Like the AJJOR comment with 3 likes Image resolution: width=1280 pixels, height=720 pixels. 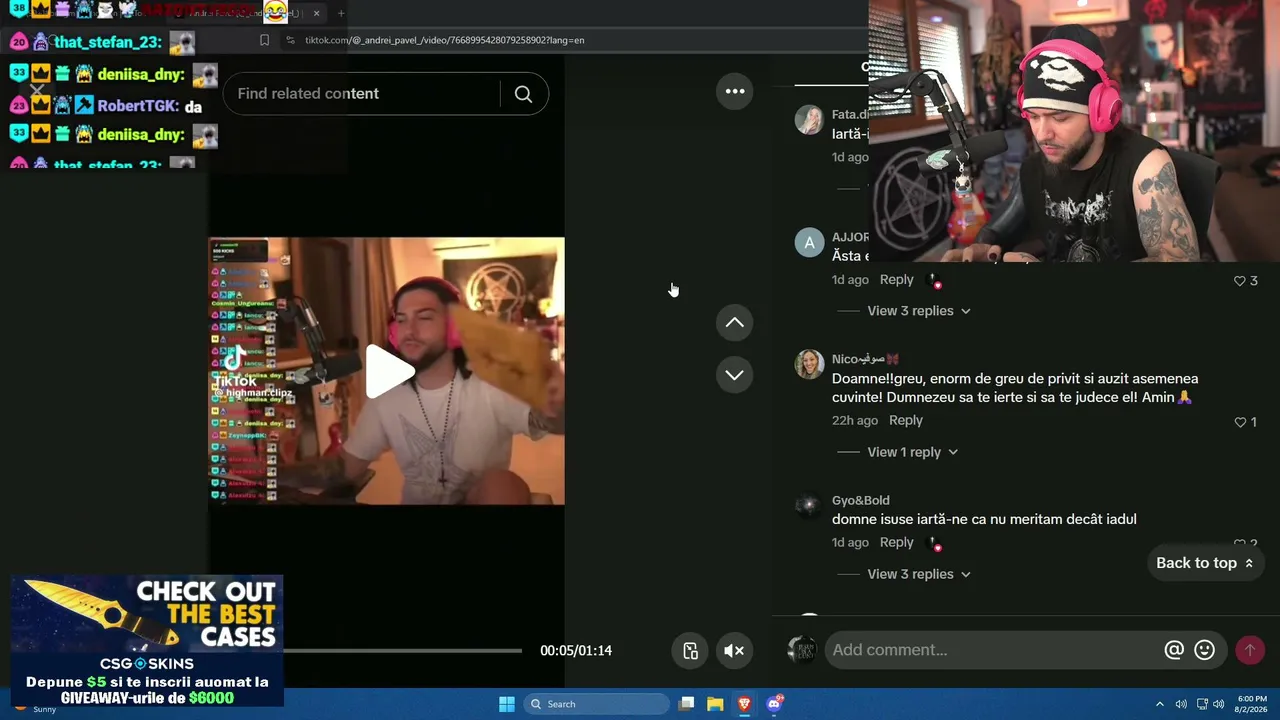(x=1240, y=281)
